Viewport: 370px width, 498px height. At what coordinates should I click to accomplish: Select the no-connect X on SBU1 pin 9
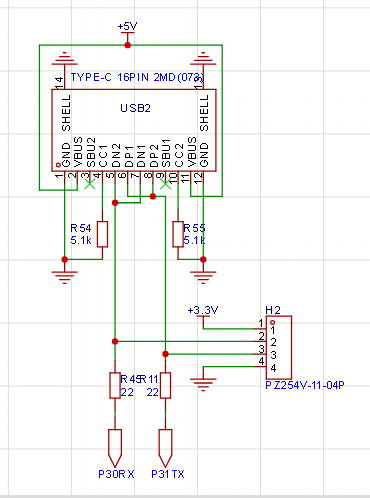165,184
